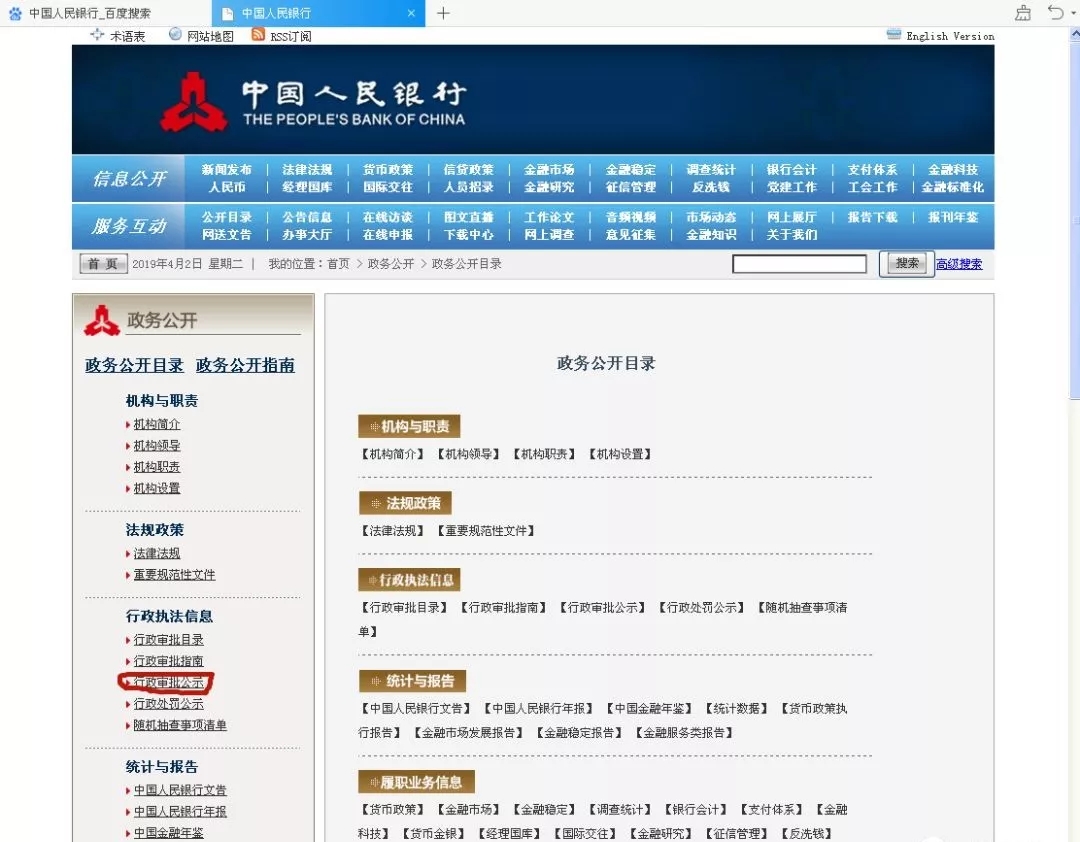This screenshot has height=842, width=1080.
Task: Open 高级搜索 advanced search link
Action: (959, 264)
